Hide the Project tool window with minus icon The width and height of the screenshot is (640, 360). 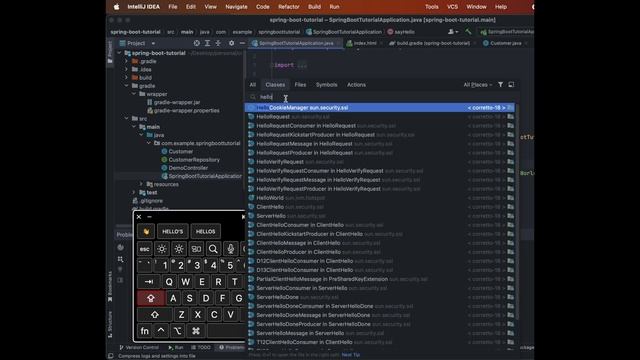tap(242, 43)
